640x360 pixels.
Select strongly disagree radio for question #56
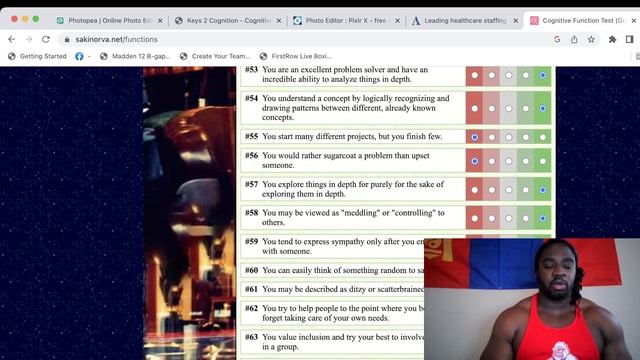(475, 161)
